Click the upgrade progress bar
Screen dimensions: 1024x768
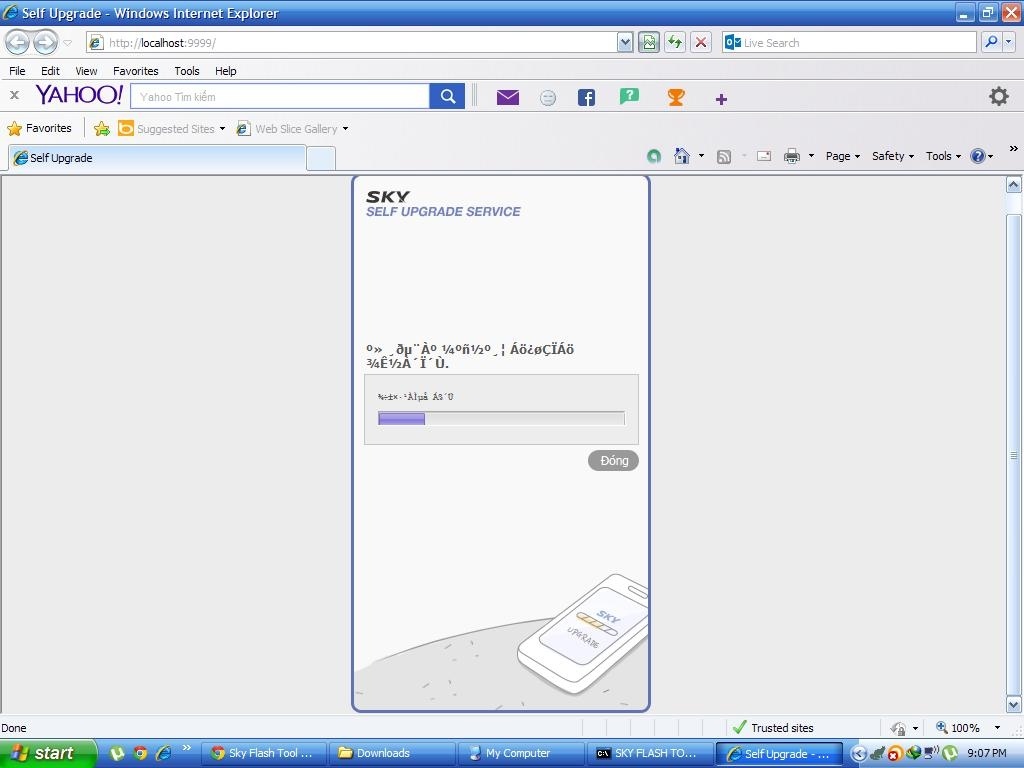(501, 419)
